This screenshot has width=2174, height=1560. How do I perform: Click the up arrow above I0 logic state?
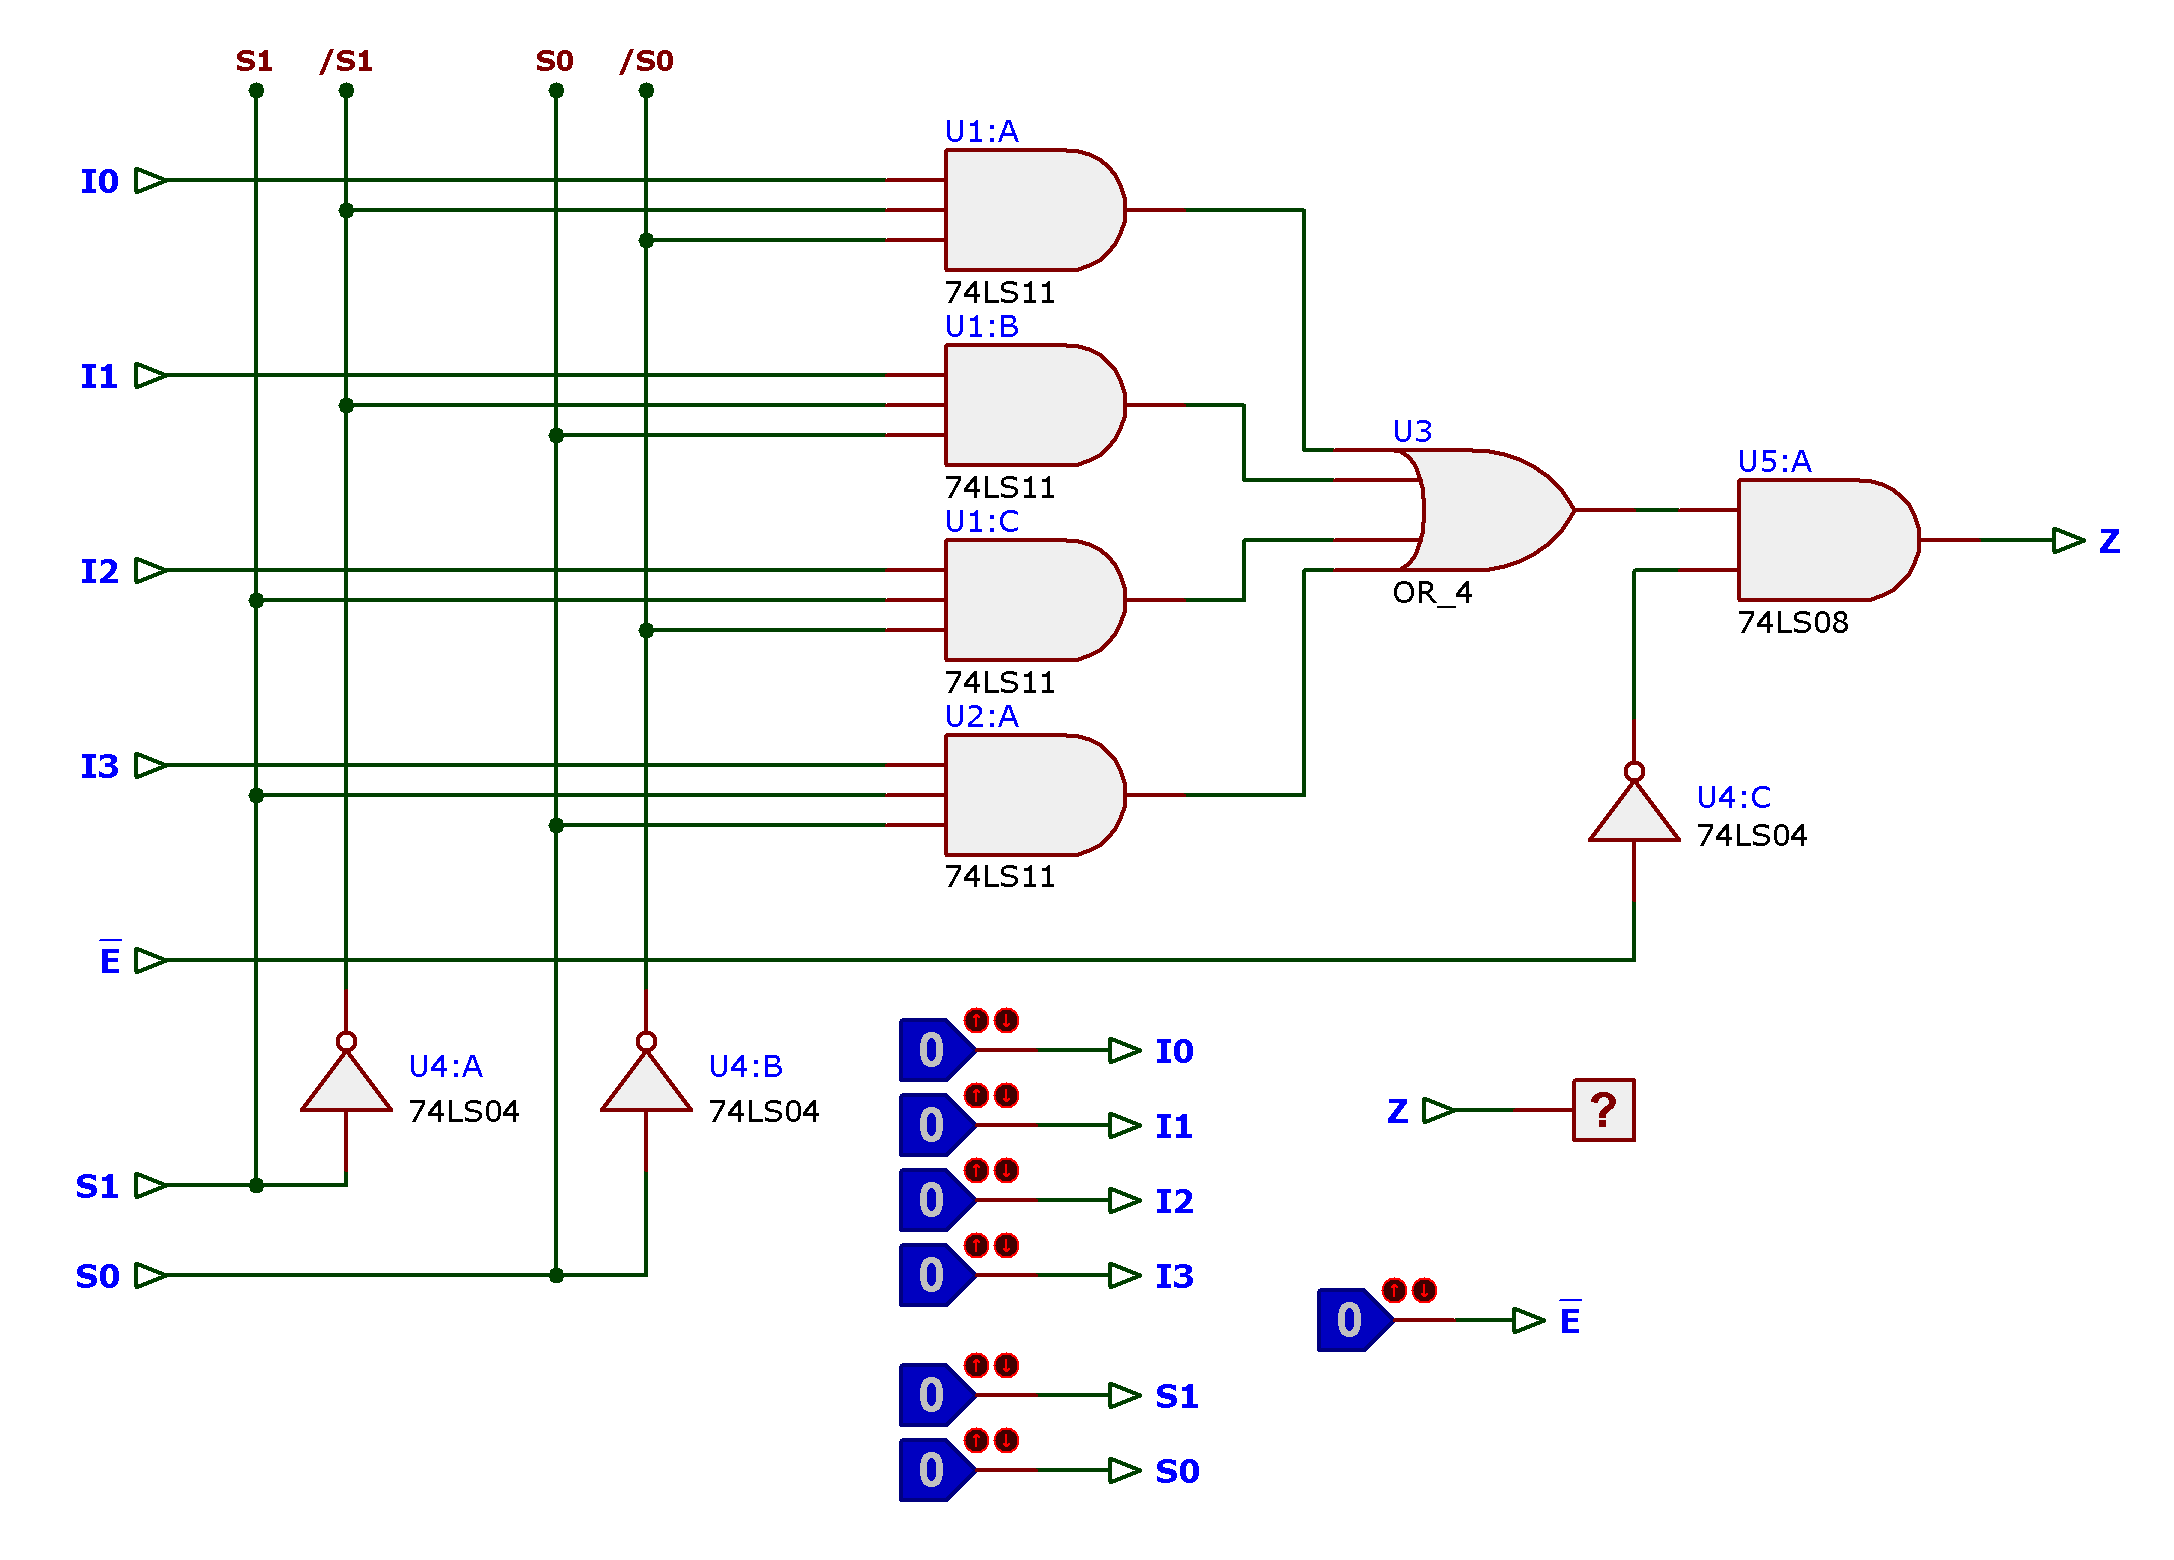pos(976,1020)
